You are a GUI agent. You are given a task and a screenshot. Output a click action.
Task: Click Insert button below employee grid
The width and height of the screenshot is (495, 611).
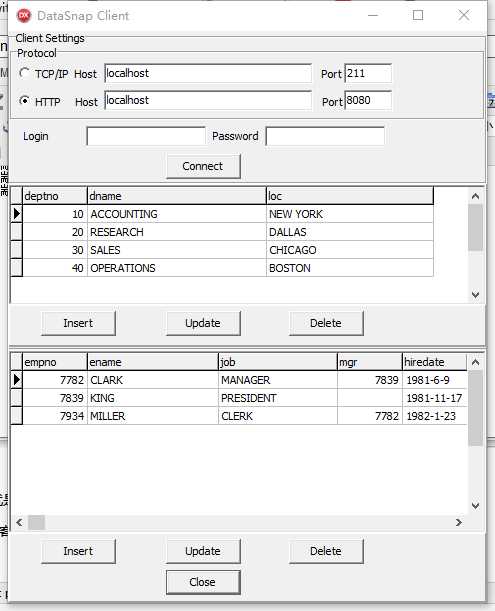pyautogui.click(x=78, y=551)
